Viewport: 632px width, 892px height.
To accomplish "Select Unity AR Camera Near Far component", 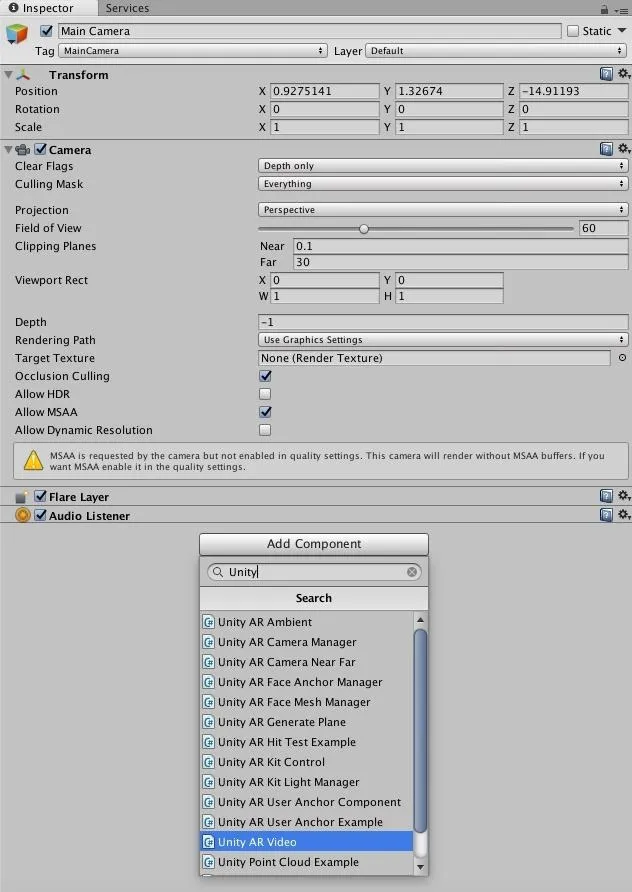I will [307, 662].
